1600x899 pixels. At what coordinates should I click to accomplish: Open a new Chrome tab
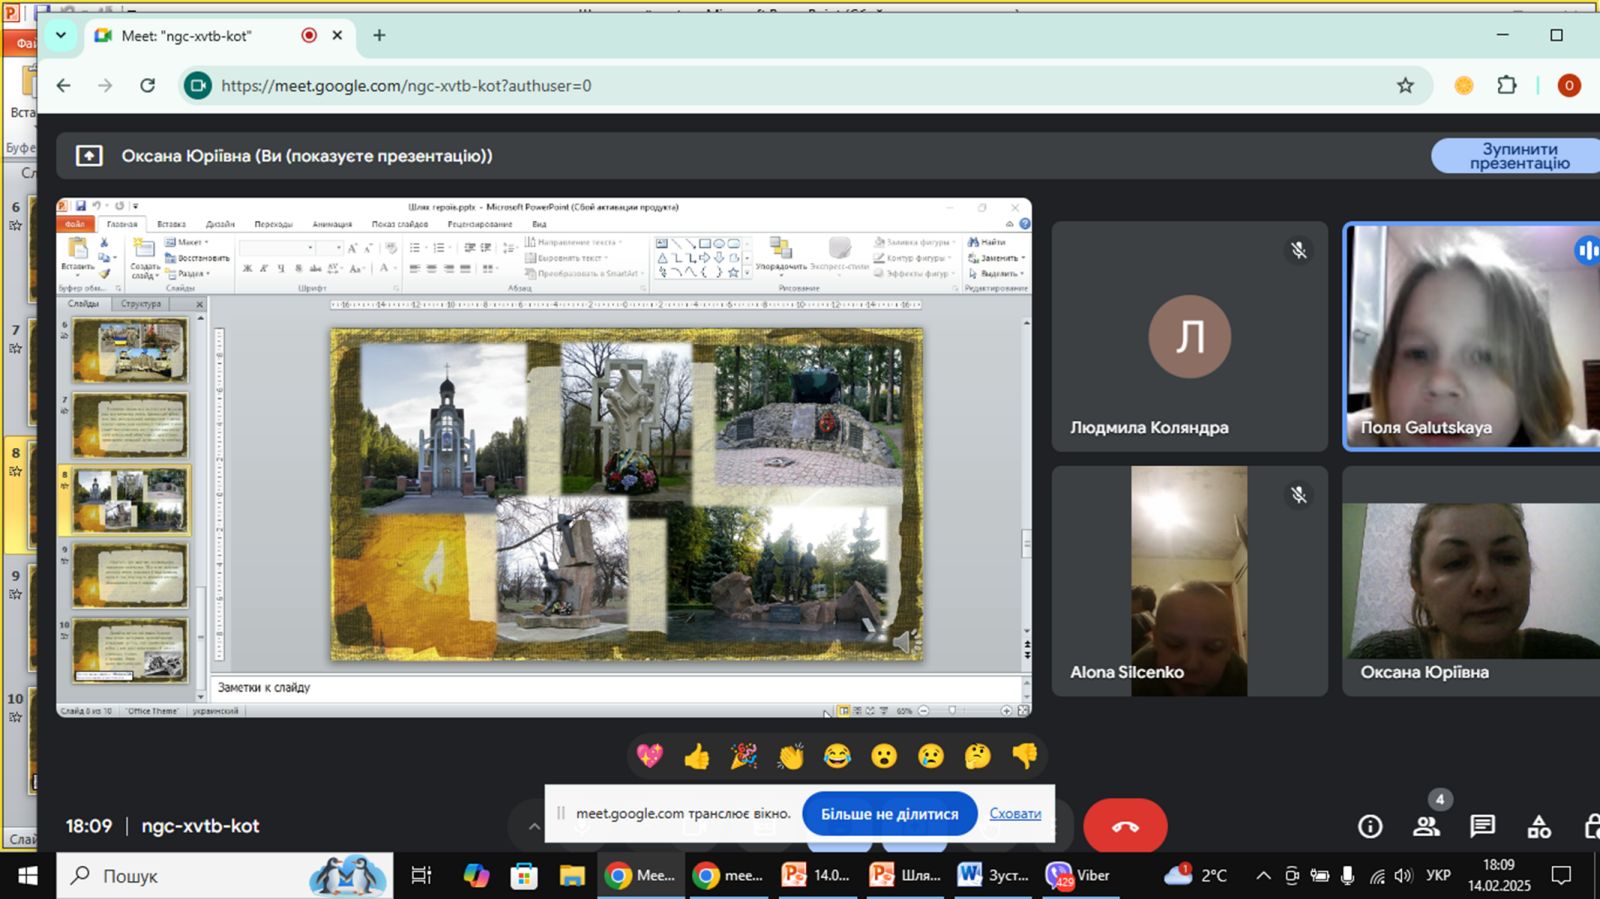coord(379,35)
